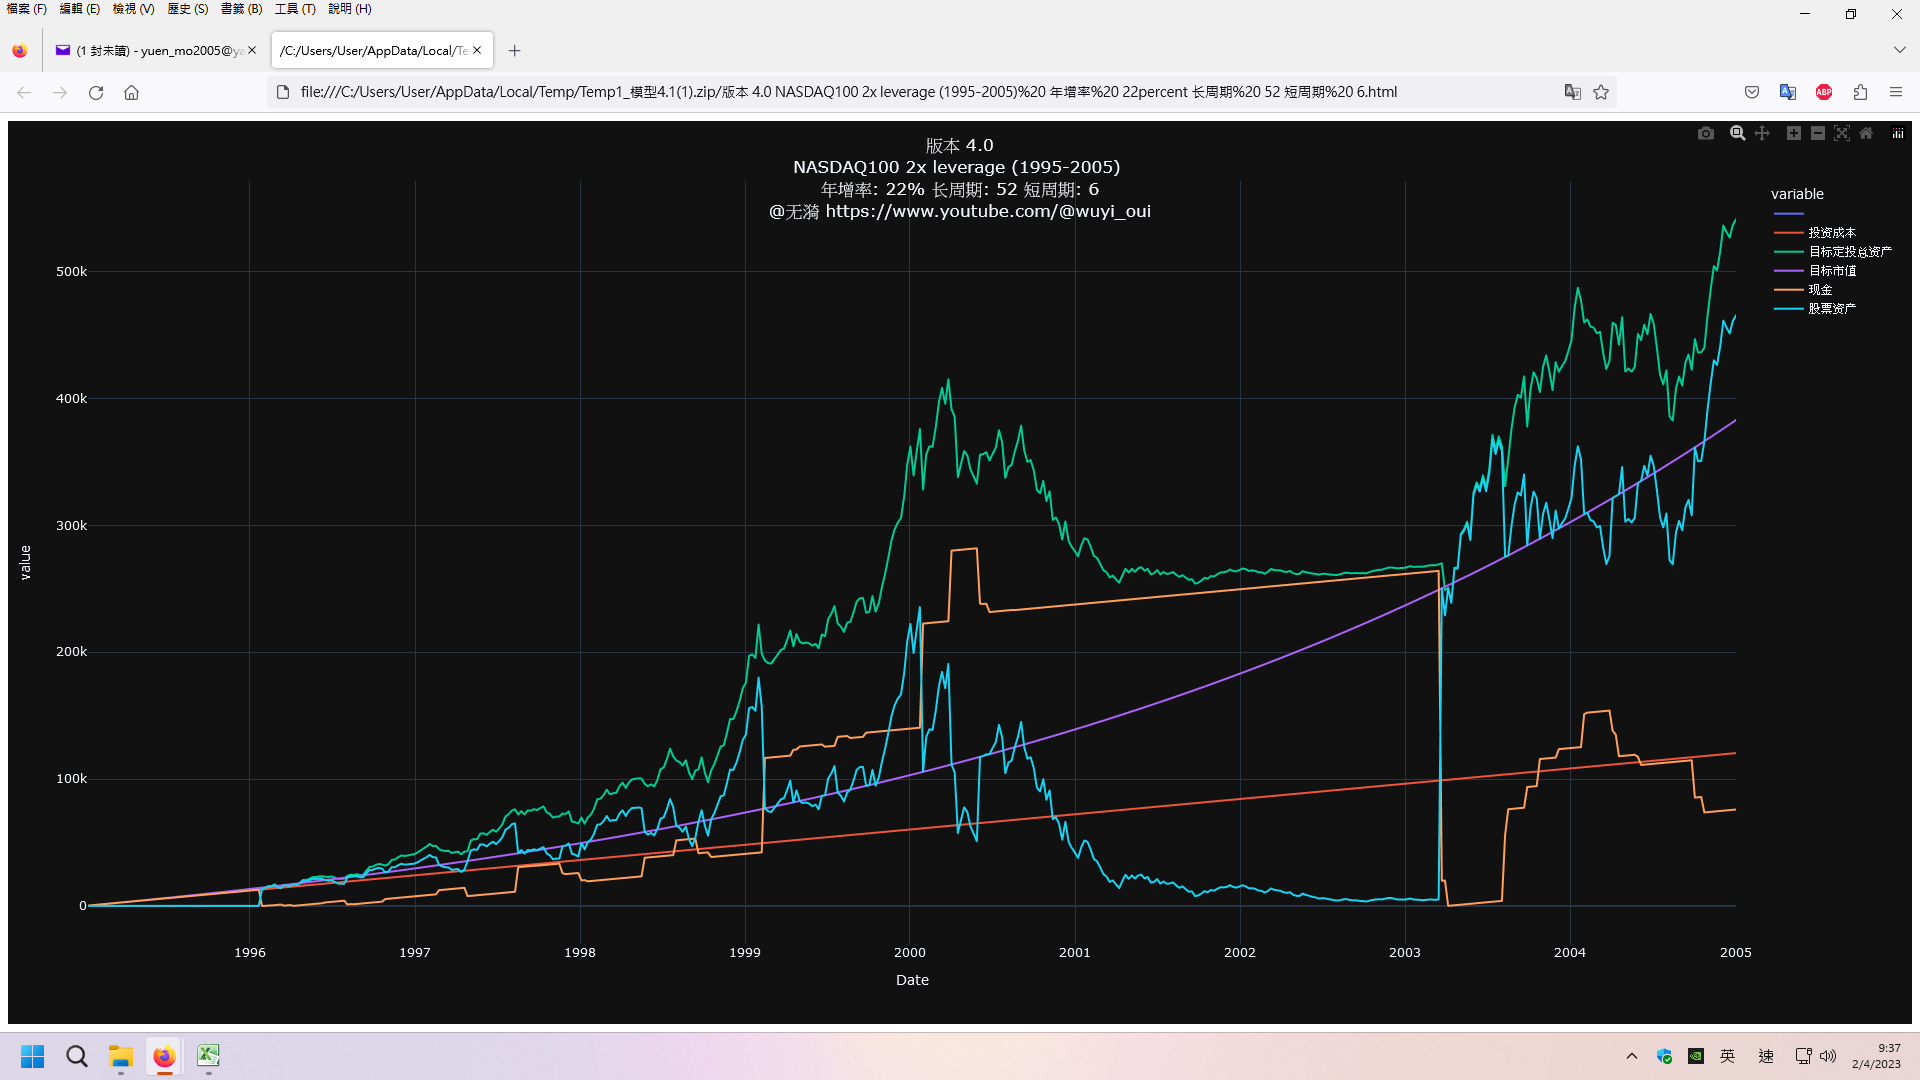Open the 書籤 (B) menu
This screenshot has height=1080, width=1920.
[241, 9]
